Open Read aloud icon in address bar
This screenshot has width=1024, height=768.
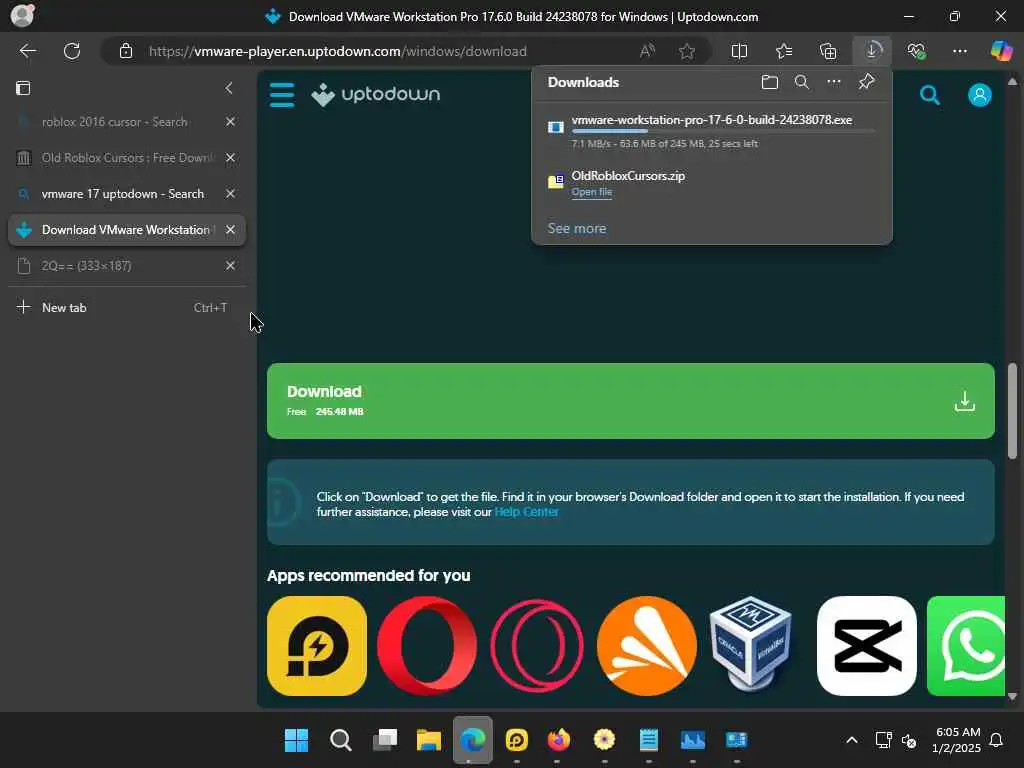click(647, 51)
